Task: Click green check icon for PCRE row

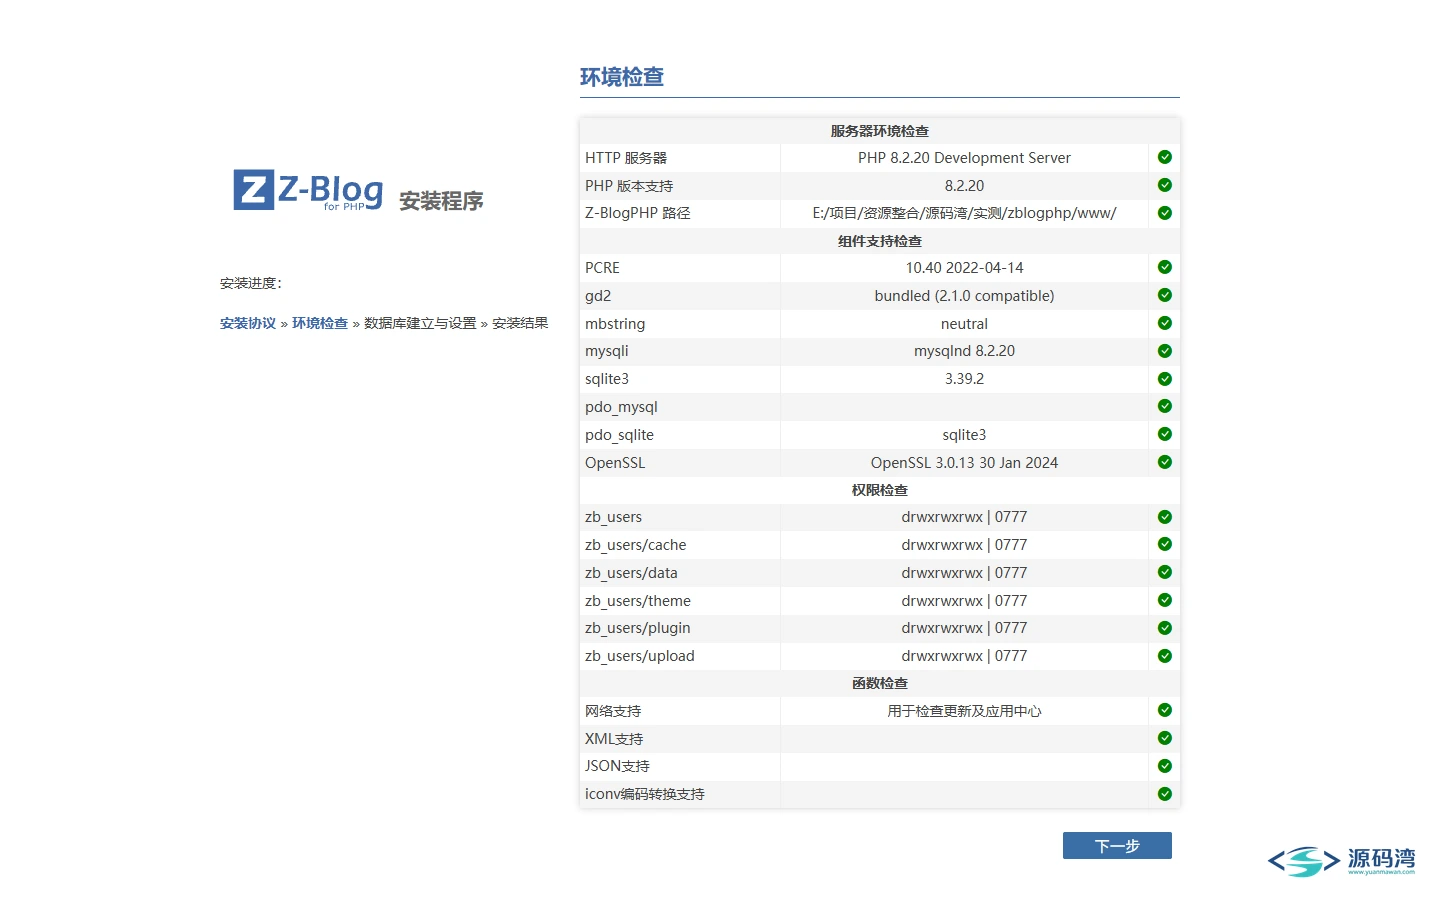Action: click(x=1165, y=267)
